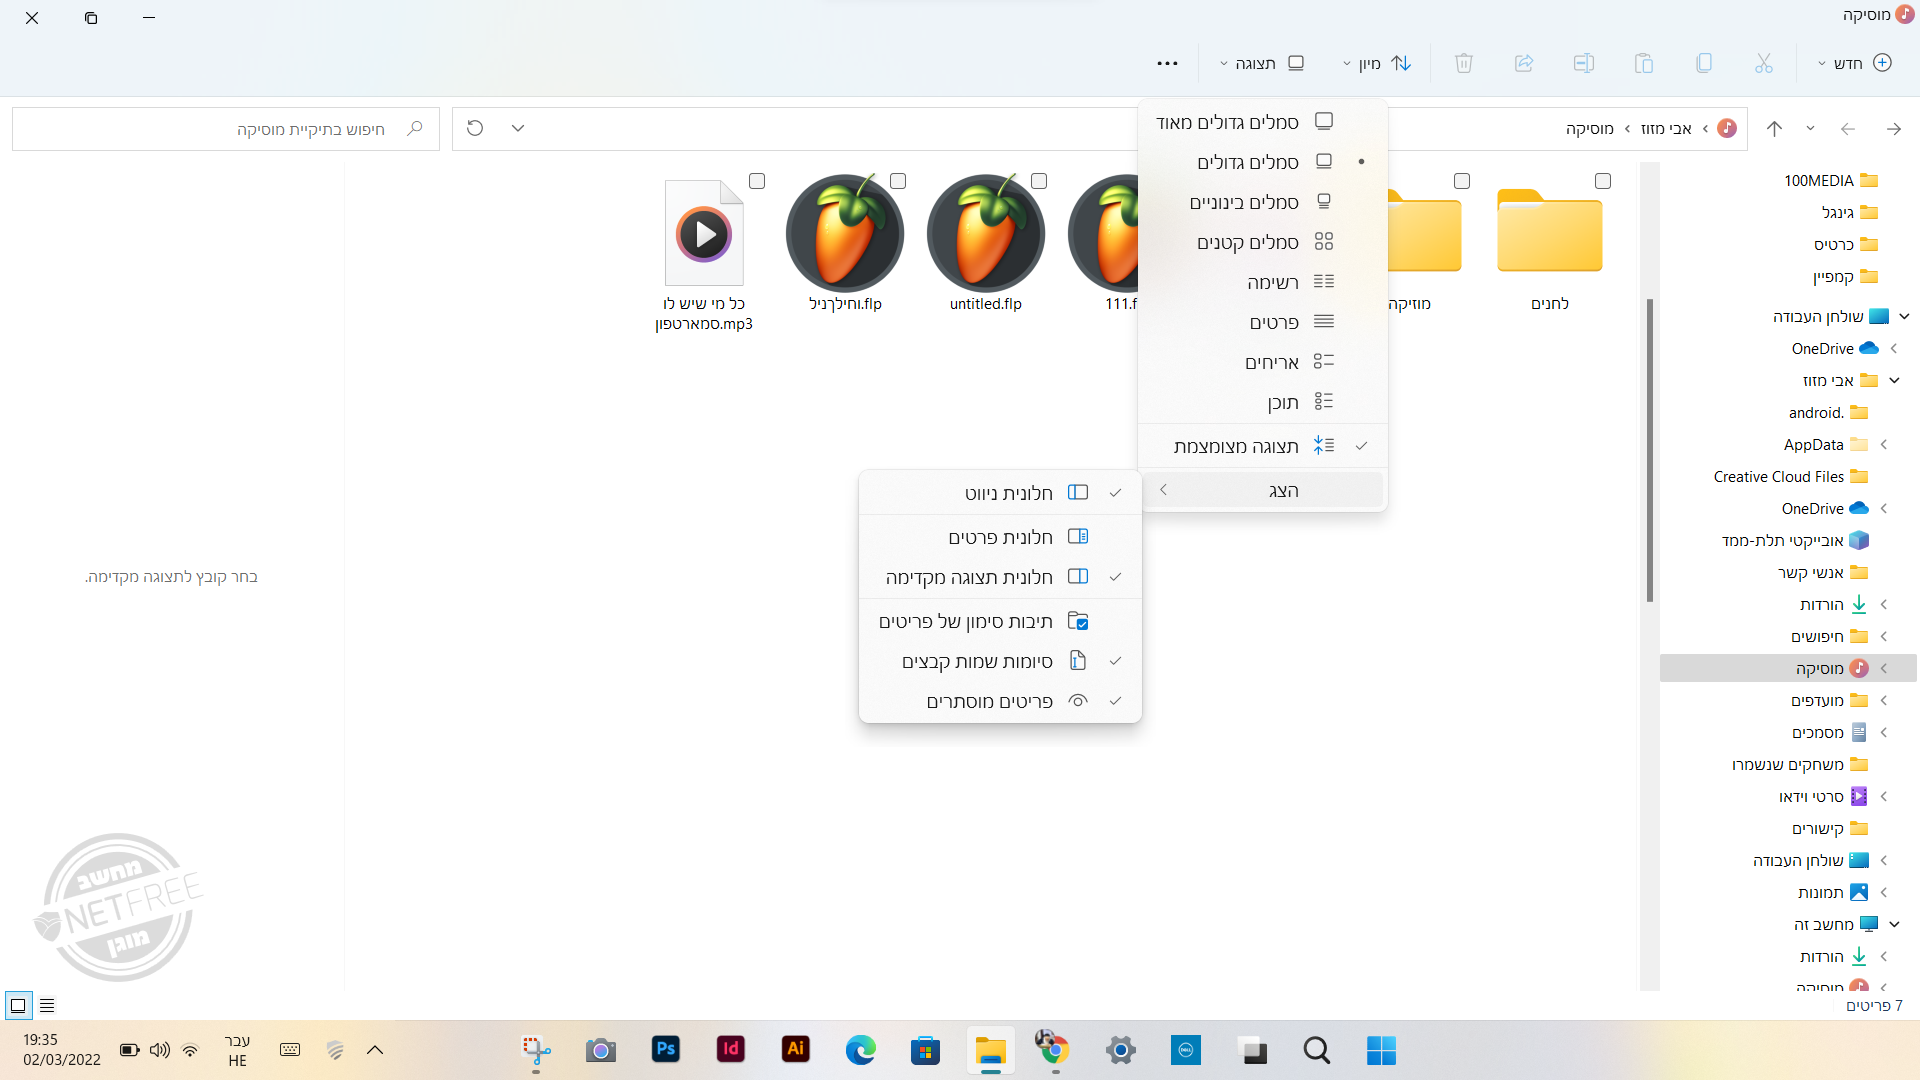Choose סמלים בינוניים medium icons
1920x1080 pixels.
(1263, 202)
